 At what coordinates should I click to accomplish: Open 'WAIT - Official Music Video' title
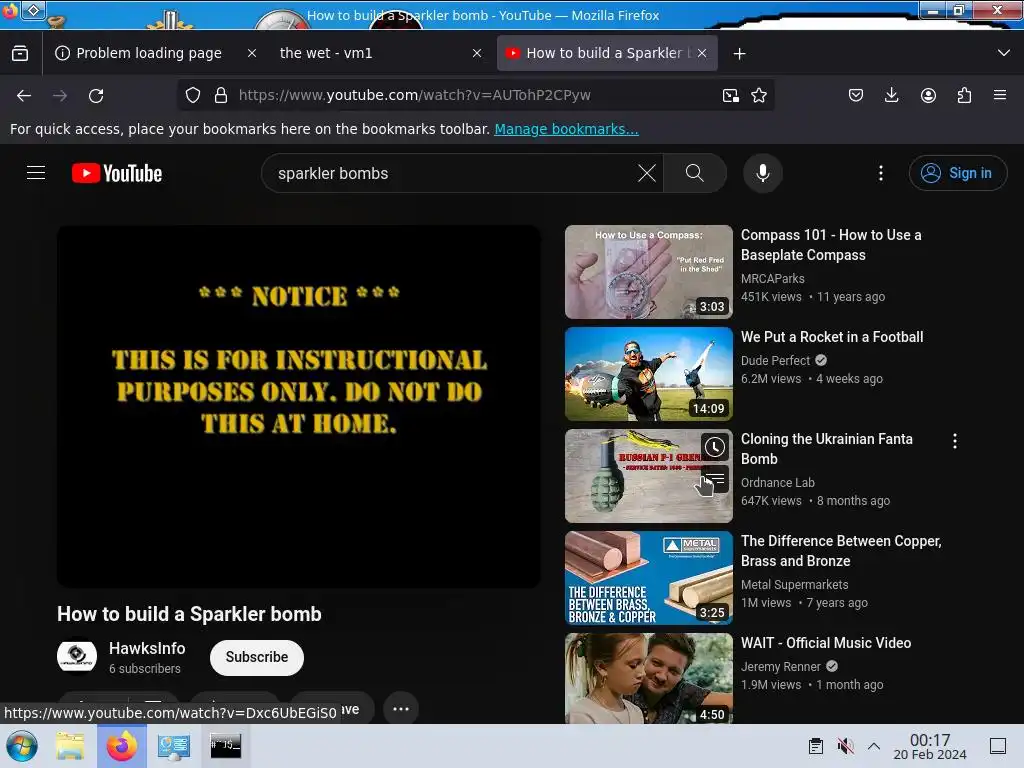[x=825, y=643]
